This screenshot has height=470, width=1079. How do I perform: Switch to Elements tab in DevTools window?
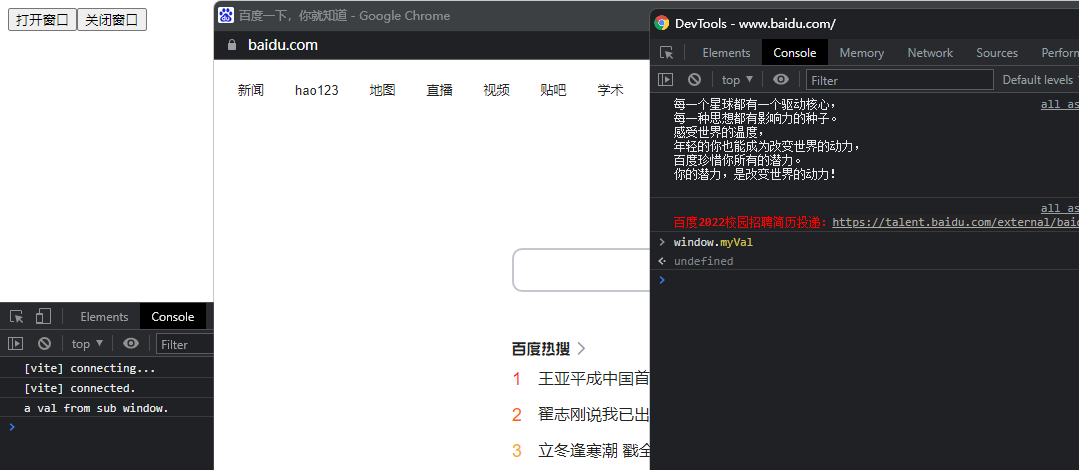(726, 53)
